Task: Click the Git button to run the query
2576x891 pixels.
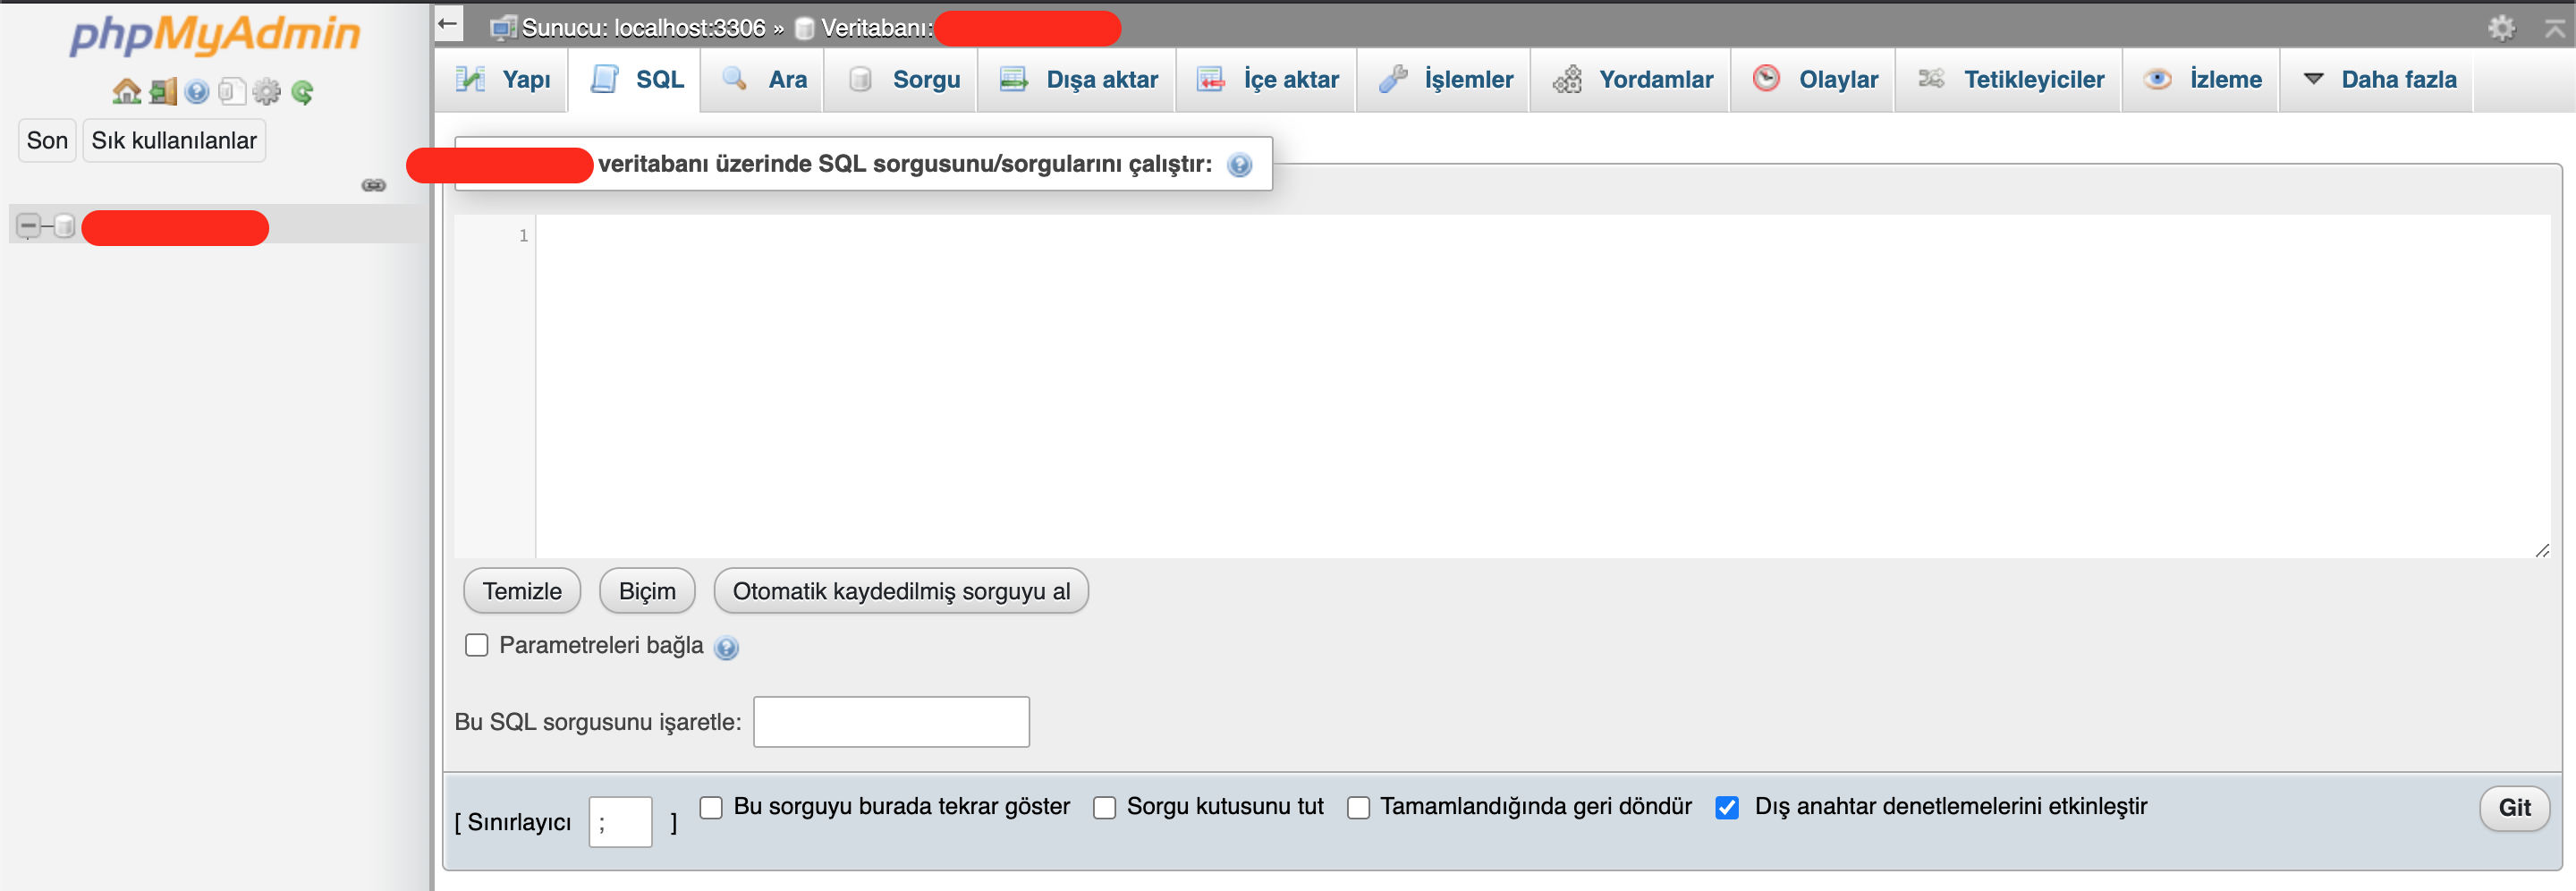Action: pyautogui.click(x=2514, y=807)
